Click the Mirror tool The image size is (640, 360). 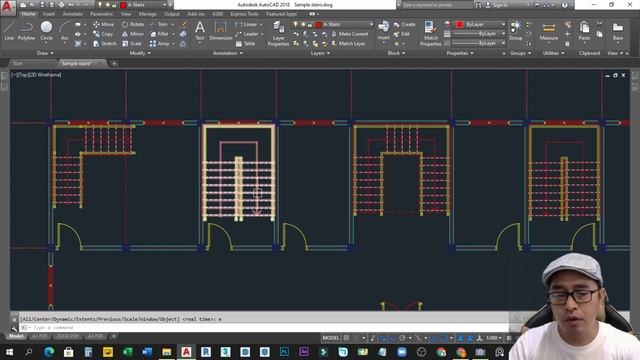(x=133, y=34)
